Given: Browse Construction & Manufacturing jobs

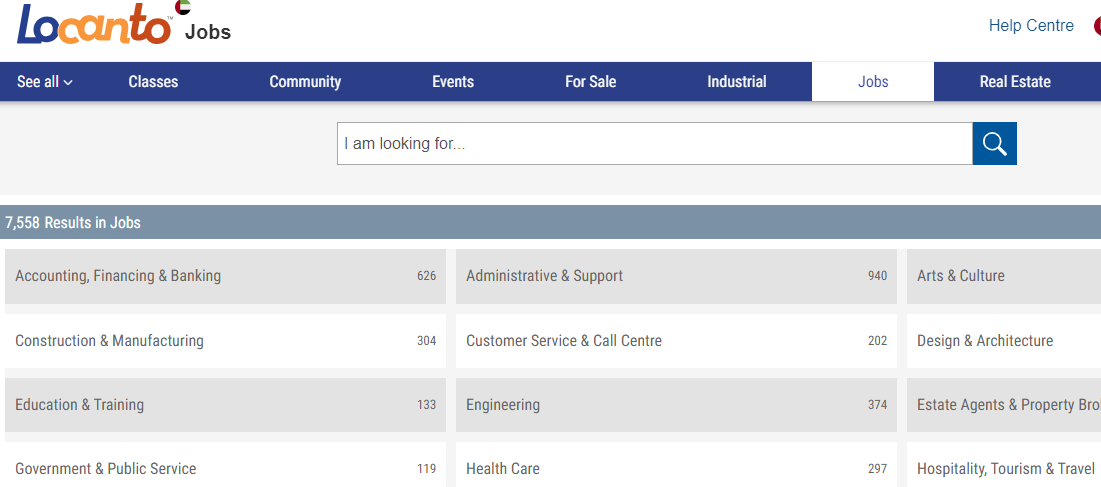Looking at the screenshot, I should tap(109, 341).
